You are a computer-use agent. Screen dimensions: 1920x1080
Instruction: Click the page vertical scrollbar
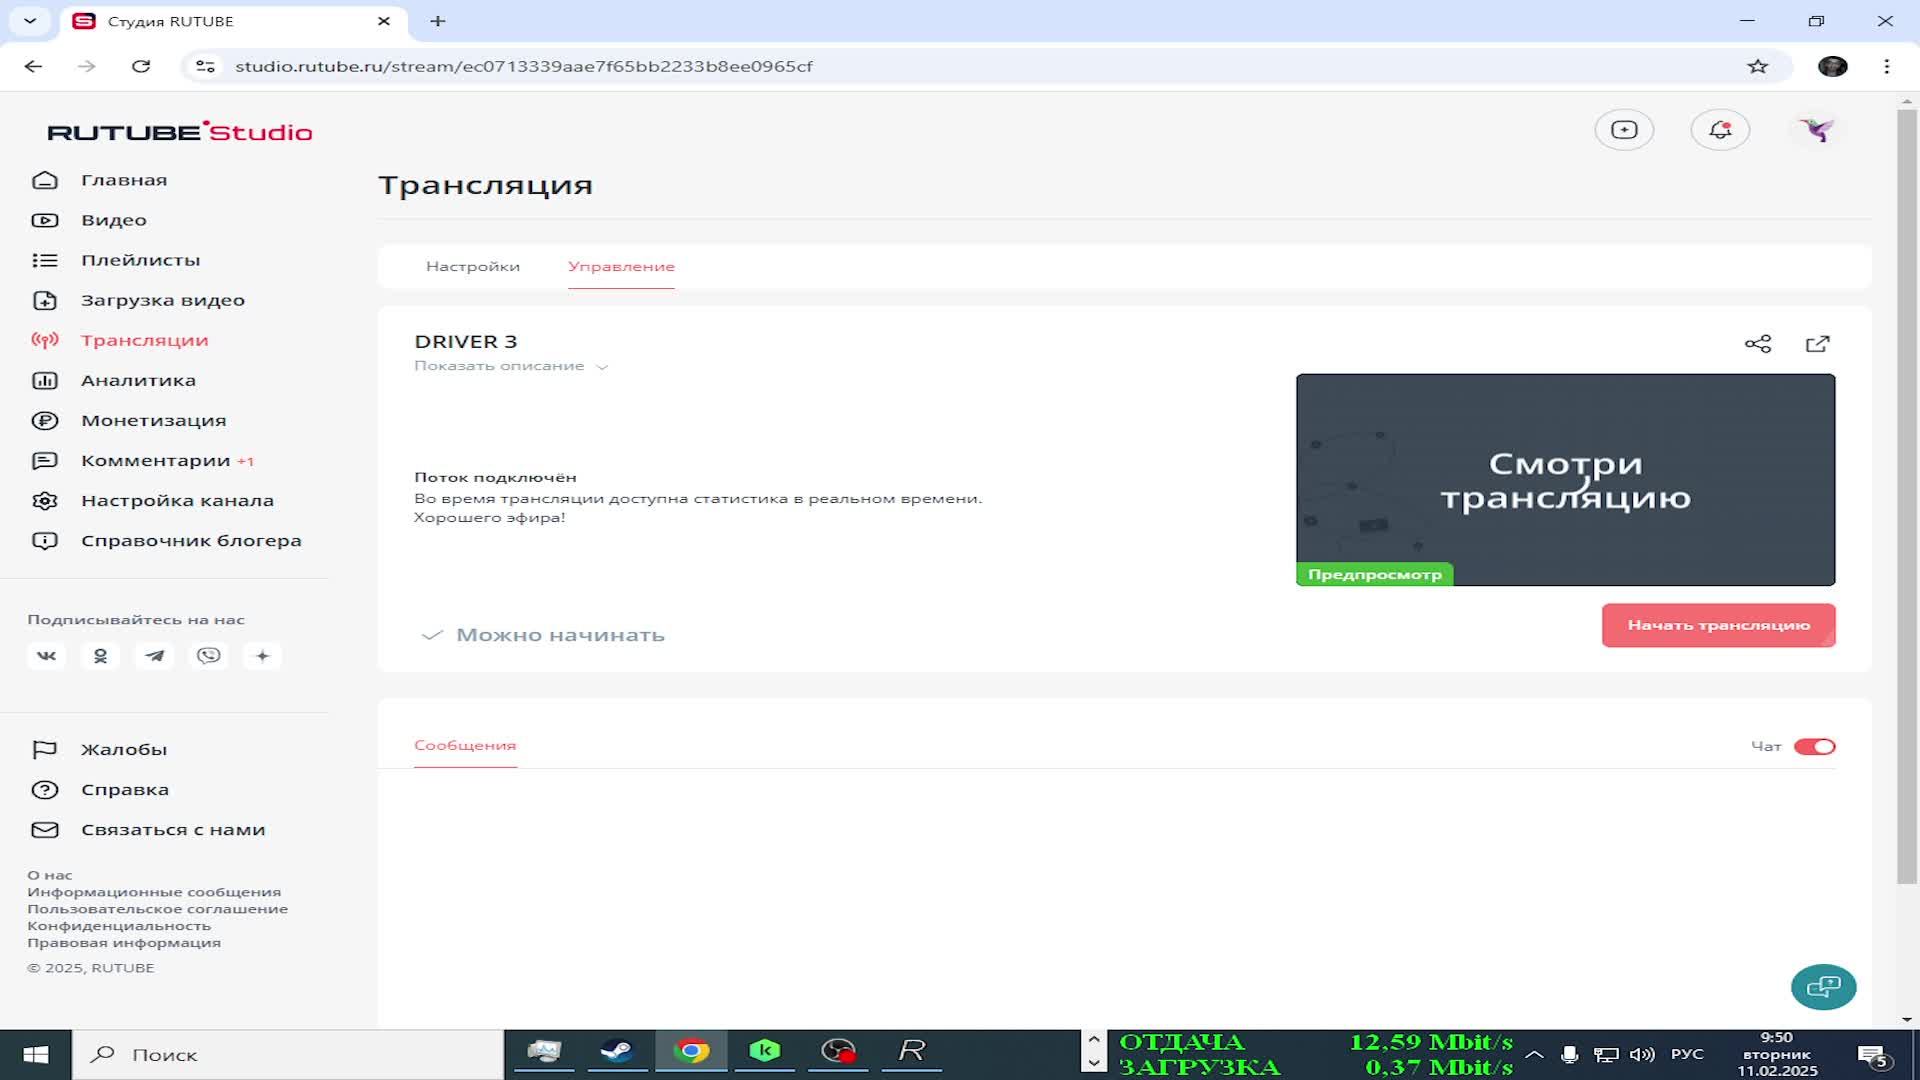(x=1906, y=500)
